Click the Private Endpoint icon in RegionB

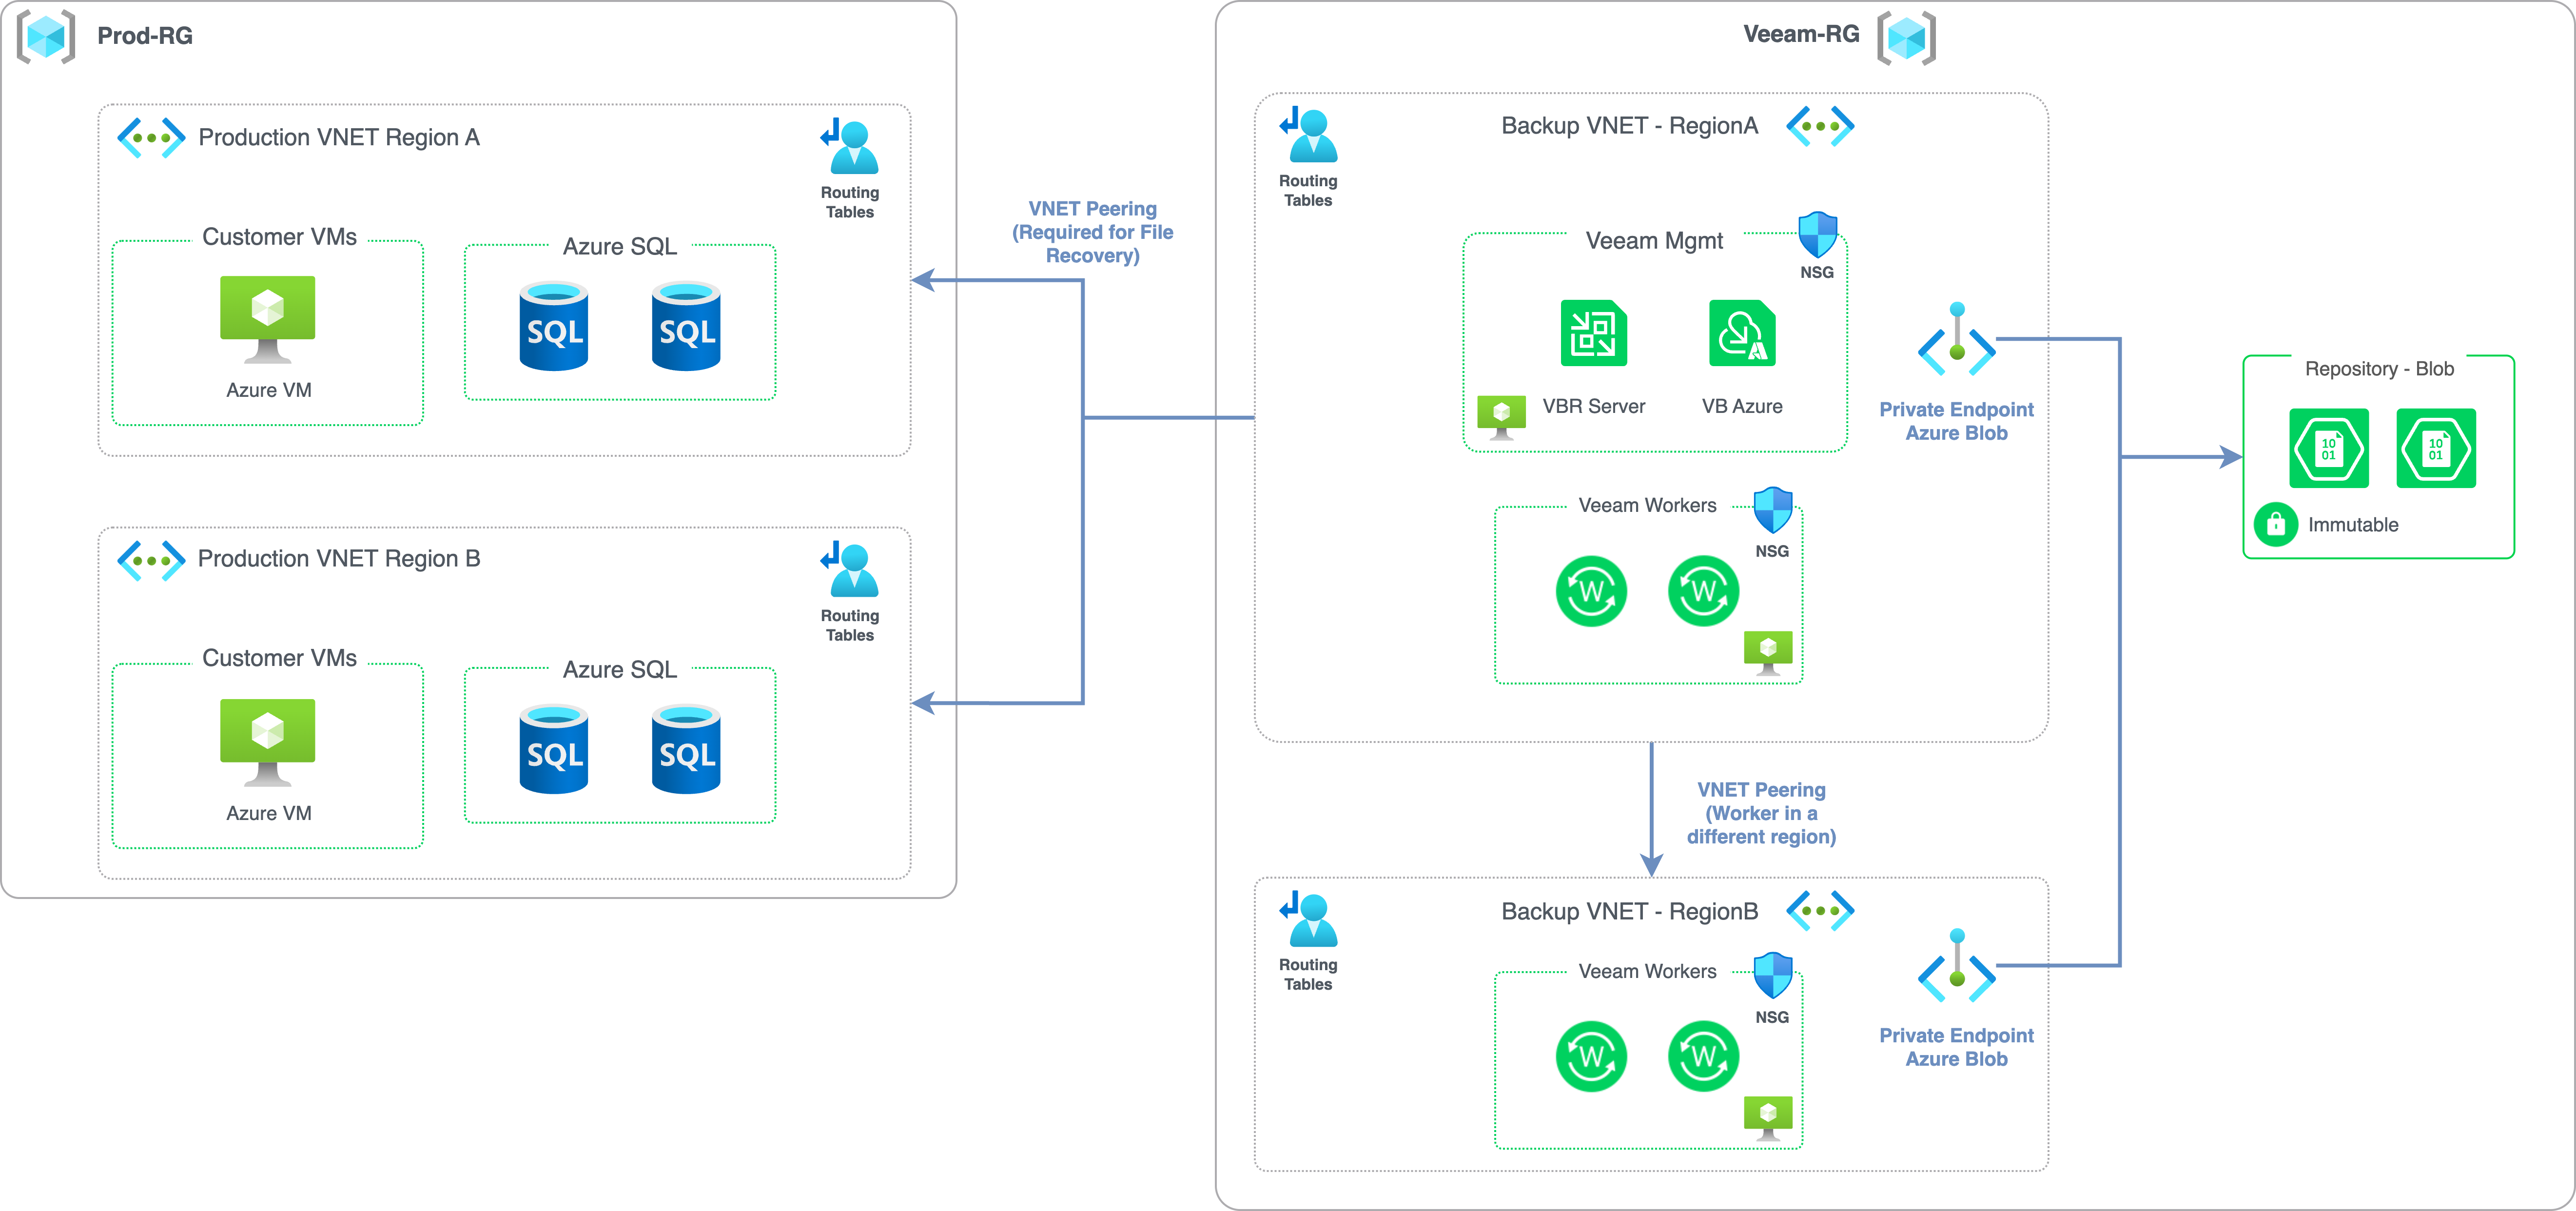point(1957,966)
